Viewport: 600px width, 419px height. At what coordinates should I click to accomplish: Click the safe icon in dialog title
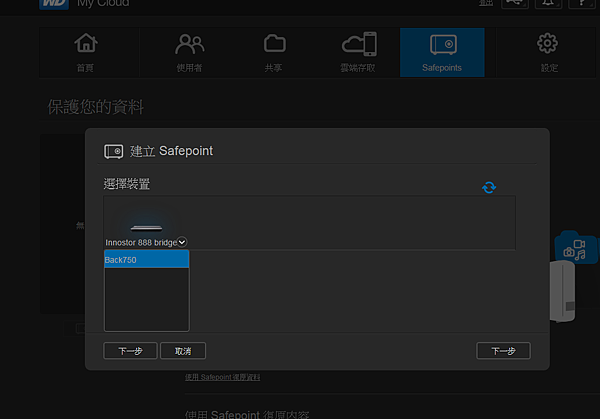(114, 152)
